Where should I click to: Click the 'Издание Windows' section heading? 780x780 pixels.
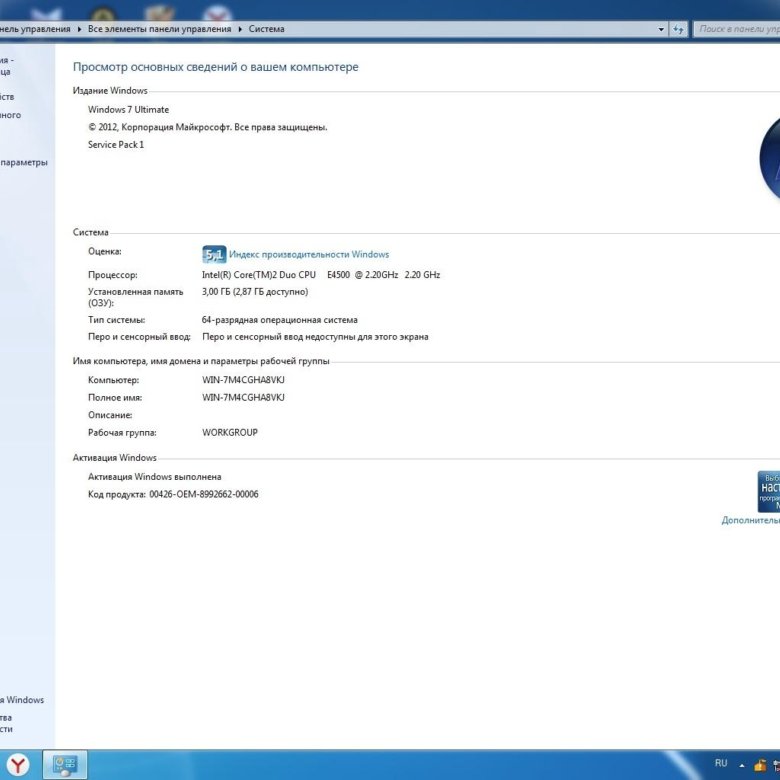pyautogui.click(x=110, y=91)
